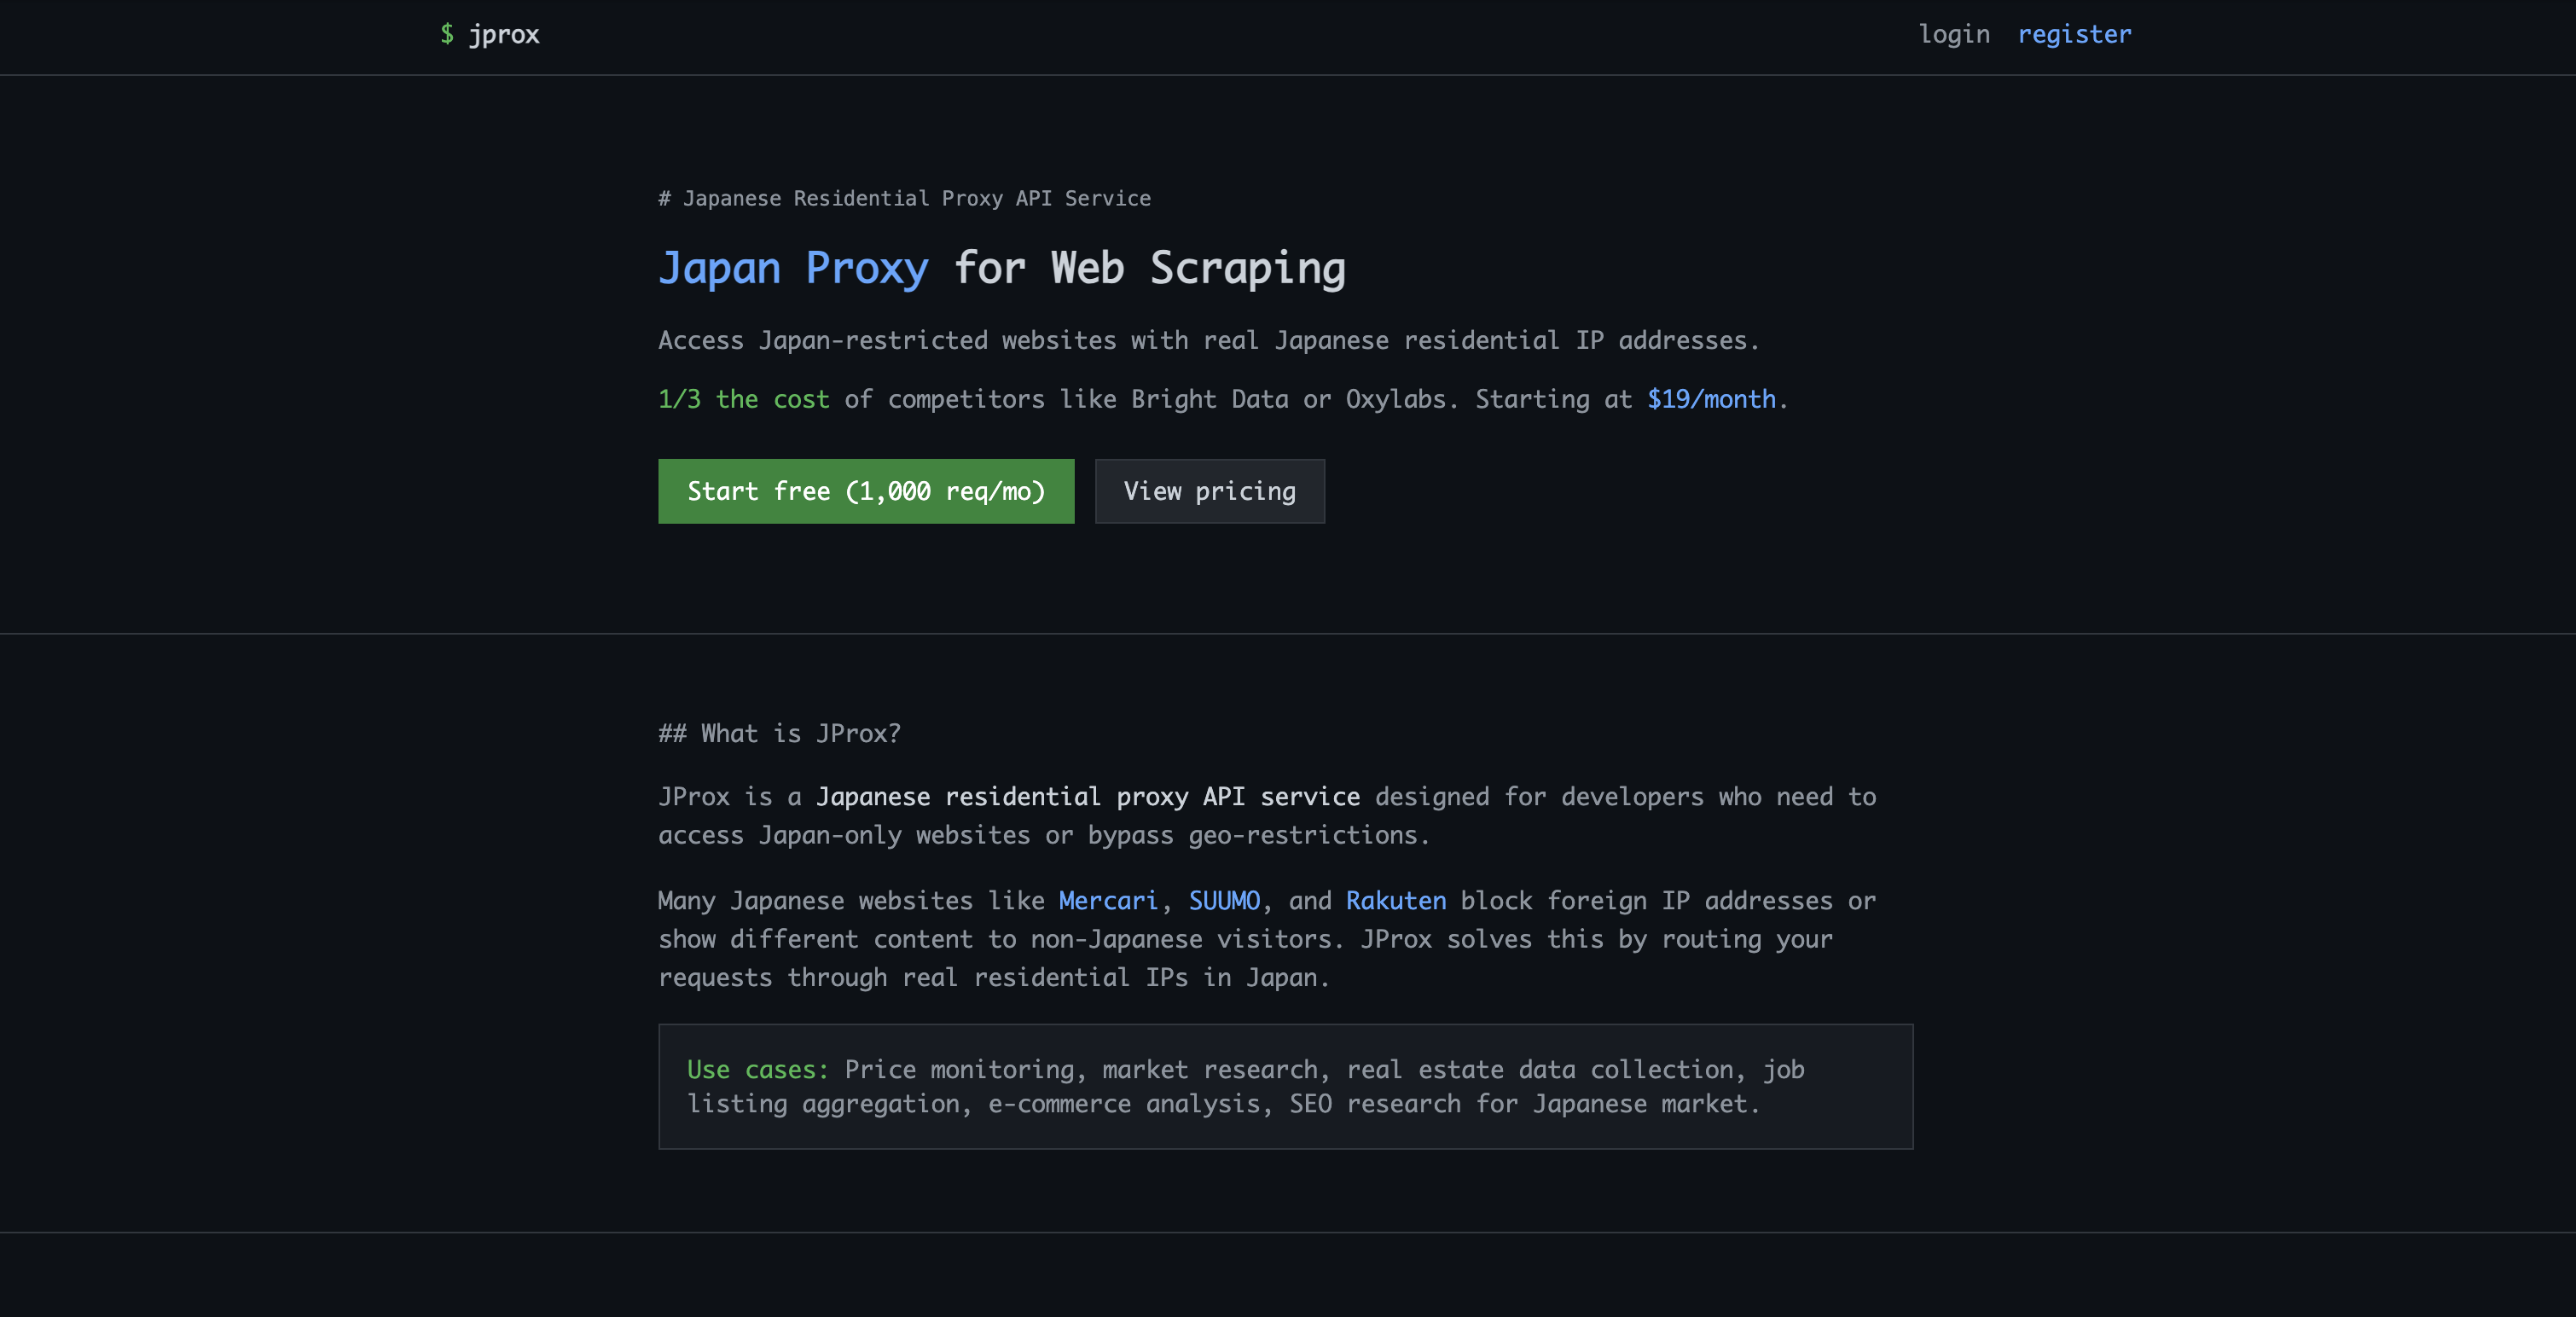Click "Start free (1,000 req/mo)" button
This screenshot has width=2576, height=1317.
tap(865, 491)
